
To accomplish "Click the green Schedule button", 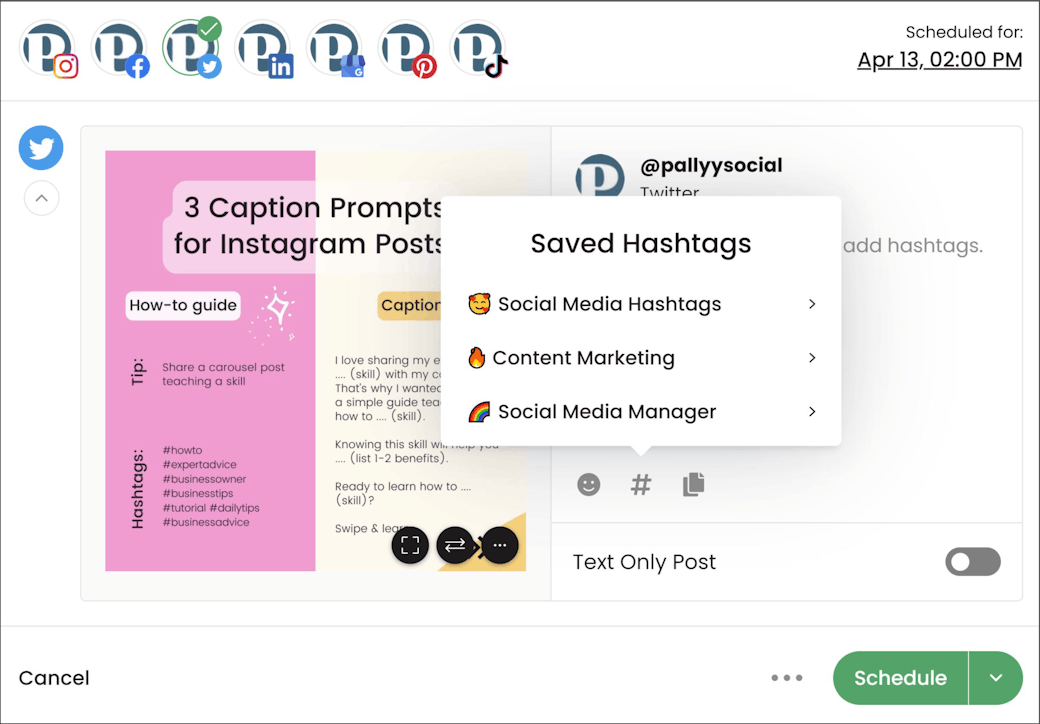I will pyautogui.click(x=900, y=678).
